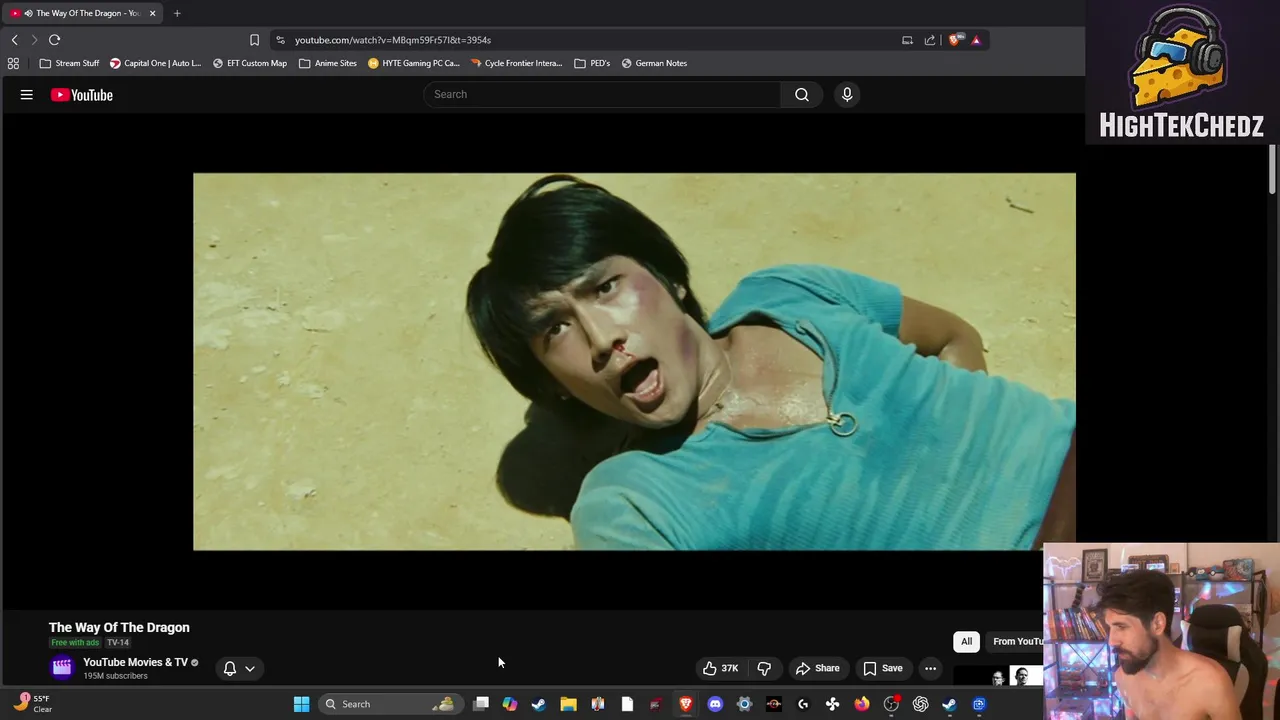Open the German Notes bookmark

tap(654, 63)
